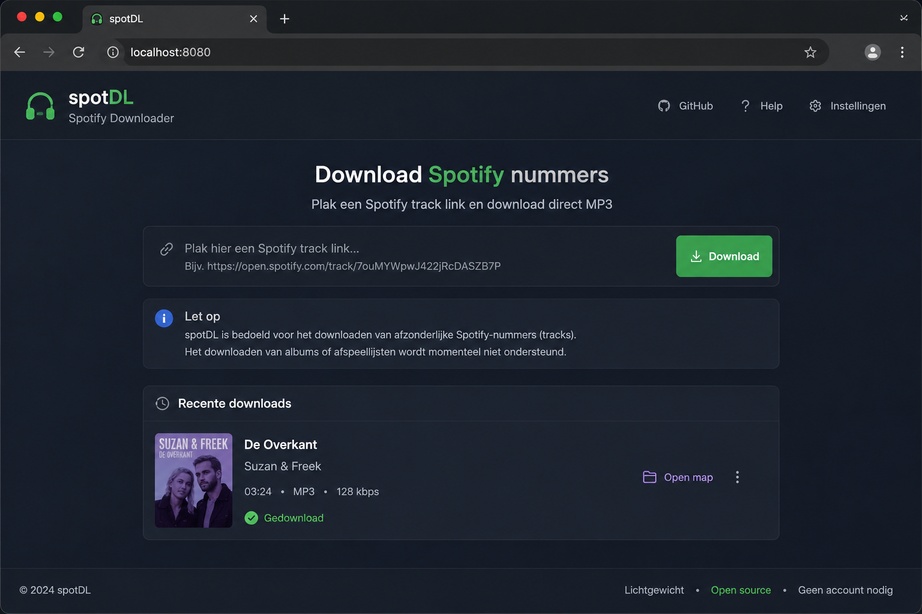Viewport: 922px width, 614px height.
Task: Click the Geen account nodig footer text
Action: click(x=845, y=590)
